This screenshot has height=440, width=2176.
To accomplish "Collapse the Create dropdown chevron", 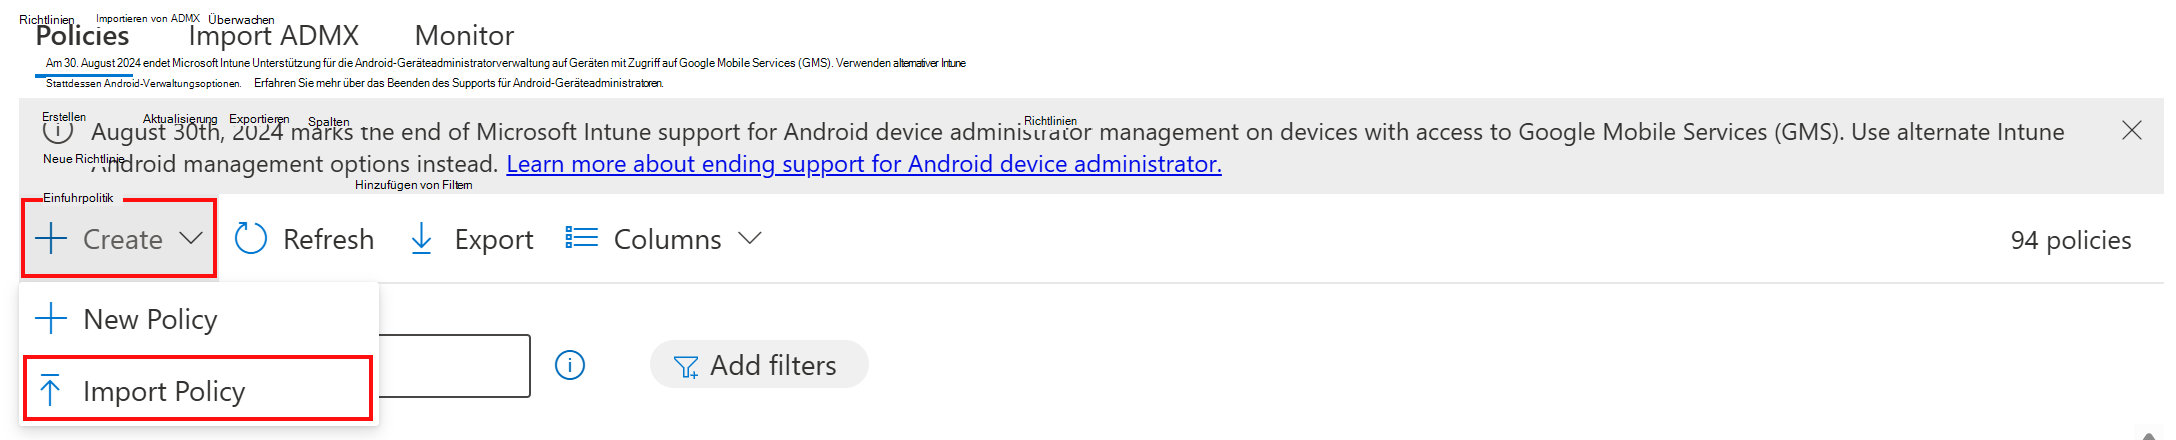I will (x=191, y=238).
